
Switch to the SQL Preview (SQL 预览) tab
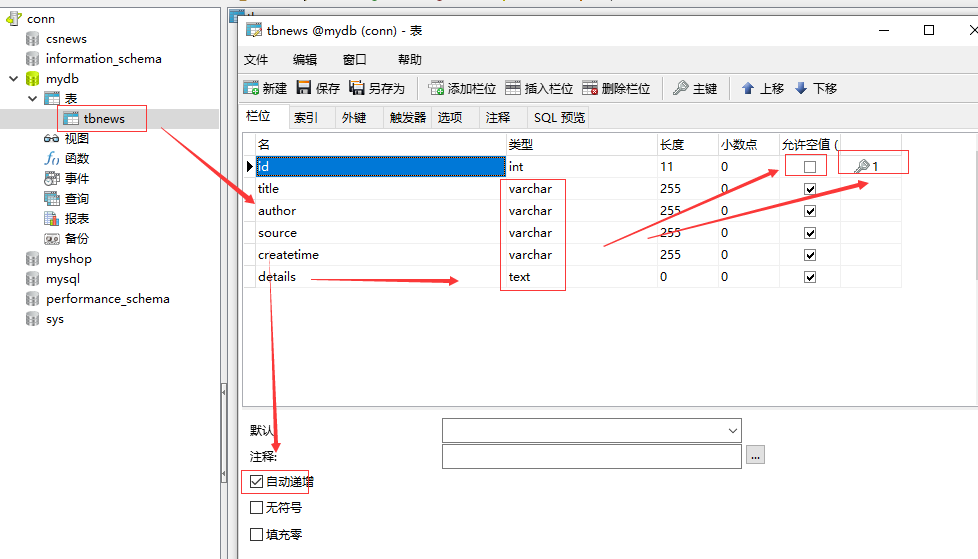pyautogui.click(x=559, y=117)
